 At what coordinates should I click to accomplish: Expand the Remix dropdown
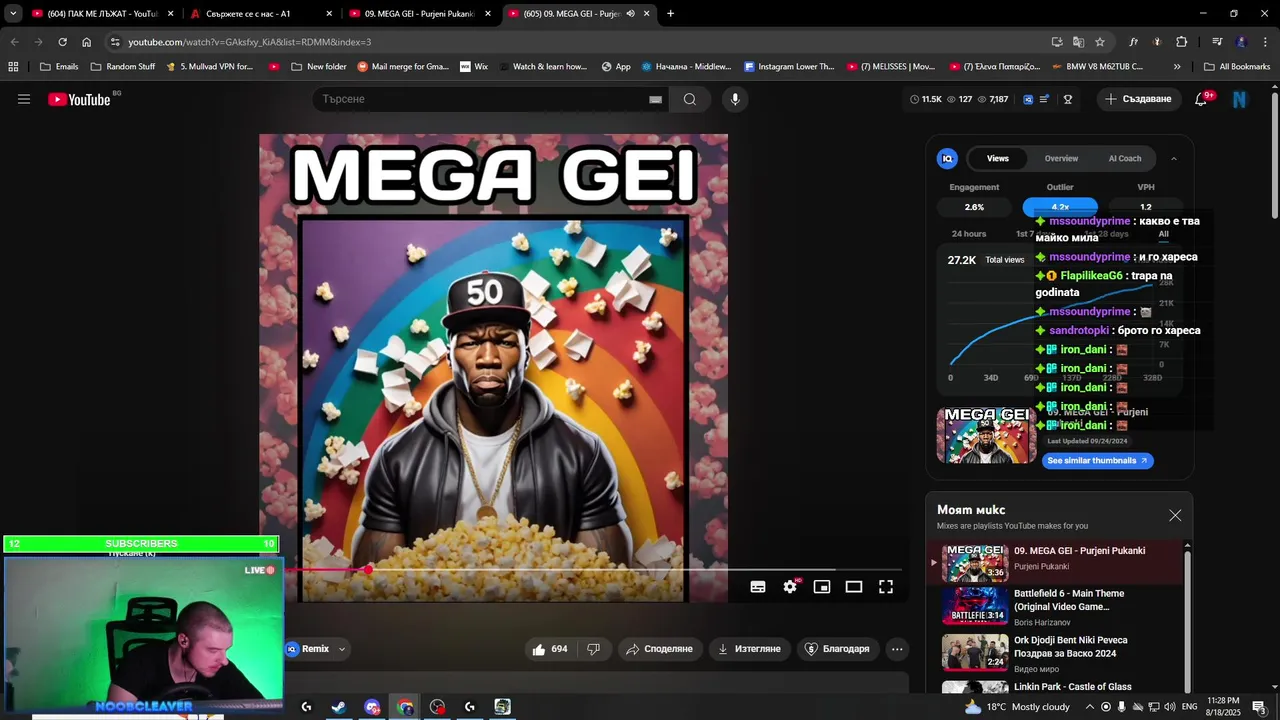[x=342, y=649]
